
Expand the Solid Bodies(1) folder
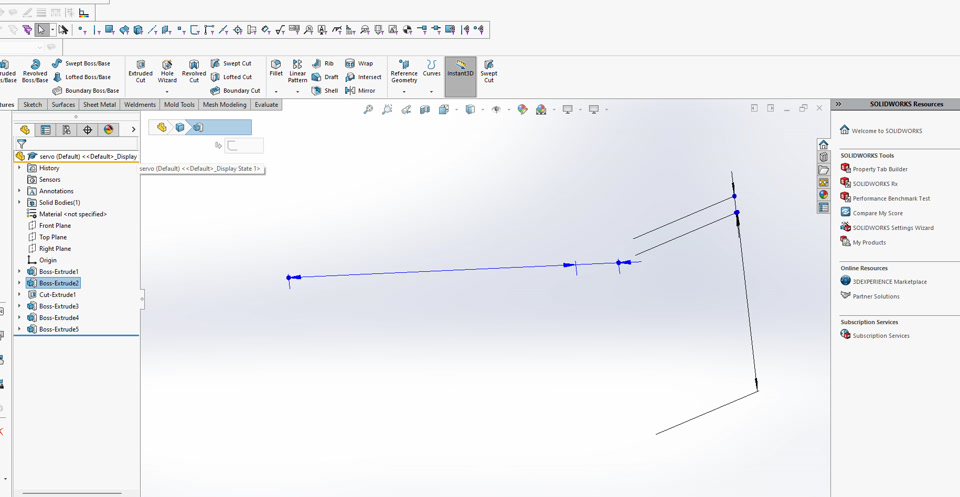pyautogui.click(x=19, y=203)
